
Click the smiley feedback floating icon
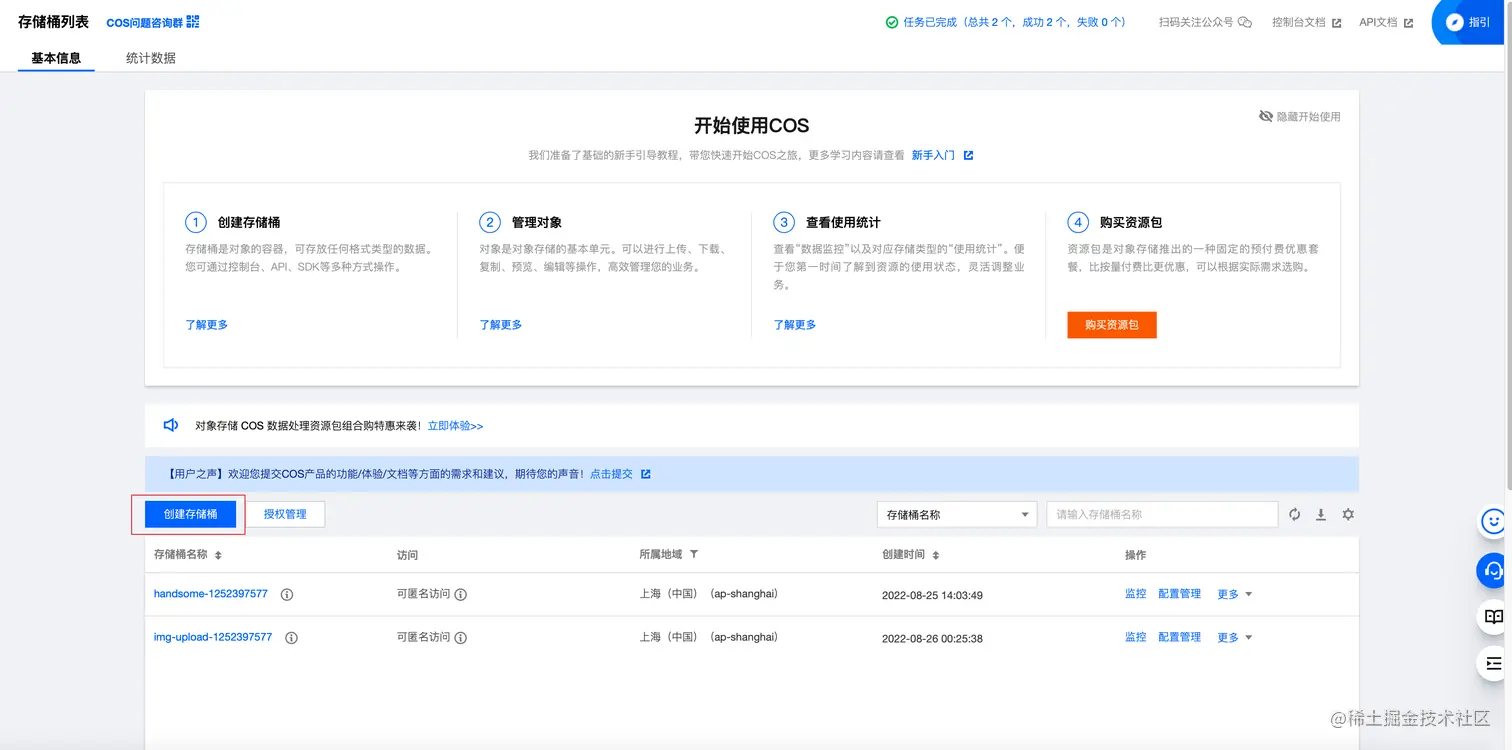(x=1494, y=521)
